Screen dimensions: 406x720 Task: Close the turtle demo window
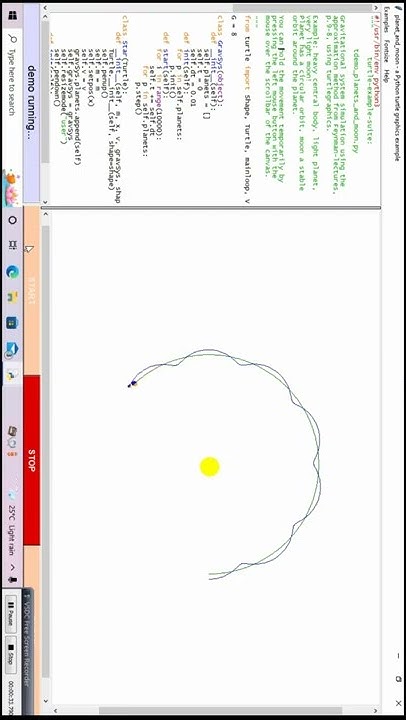[398, 703]
